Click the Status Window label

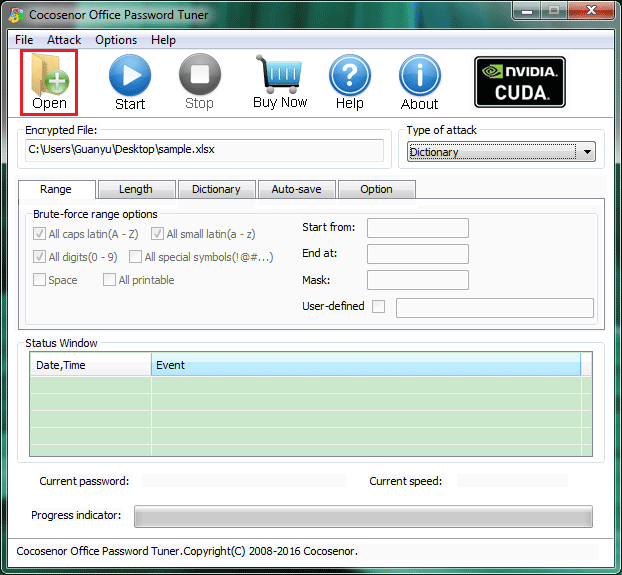pos(61,343)
